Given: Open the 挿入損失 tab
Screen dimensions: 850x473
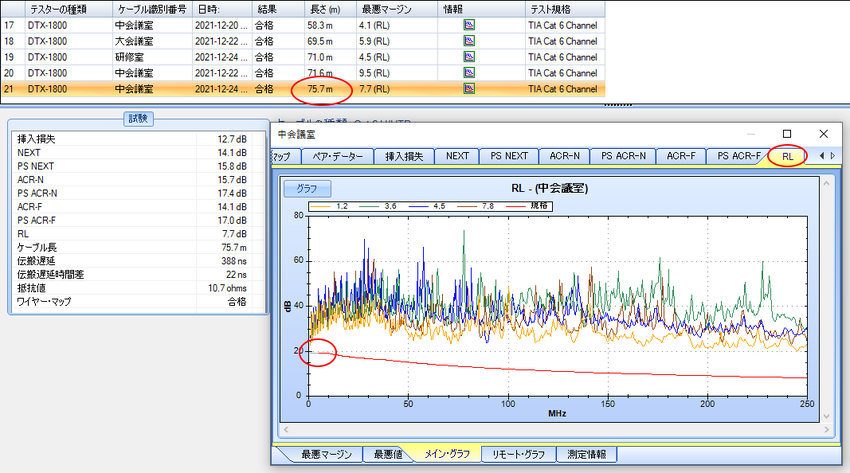Looking at the screenshot, I should click(x=404, y=156).
